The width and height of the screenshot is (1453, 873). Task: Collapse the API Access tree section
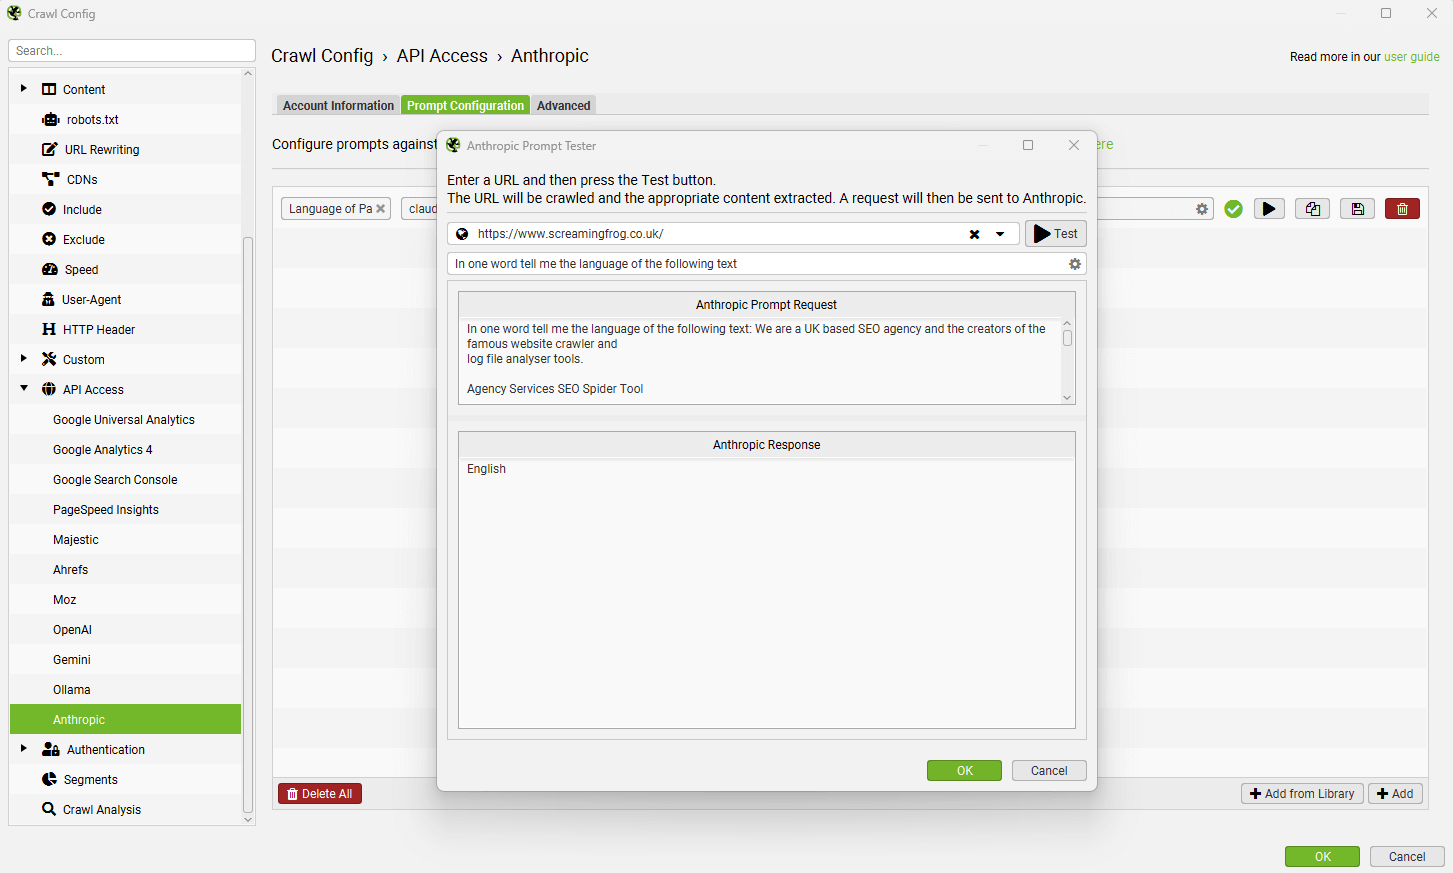[x=24, y=389]
